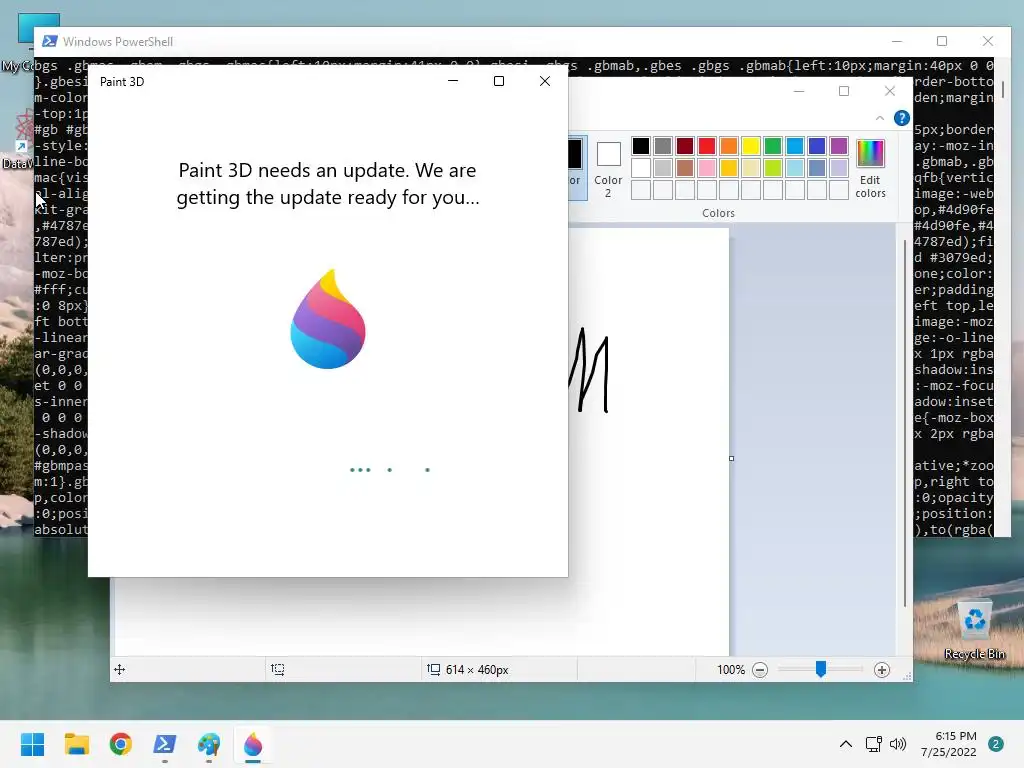Open network status tray icon
Screen dimensions: 1024x768
(873, 744)
